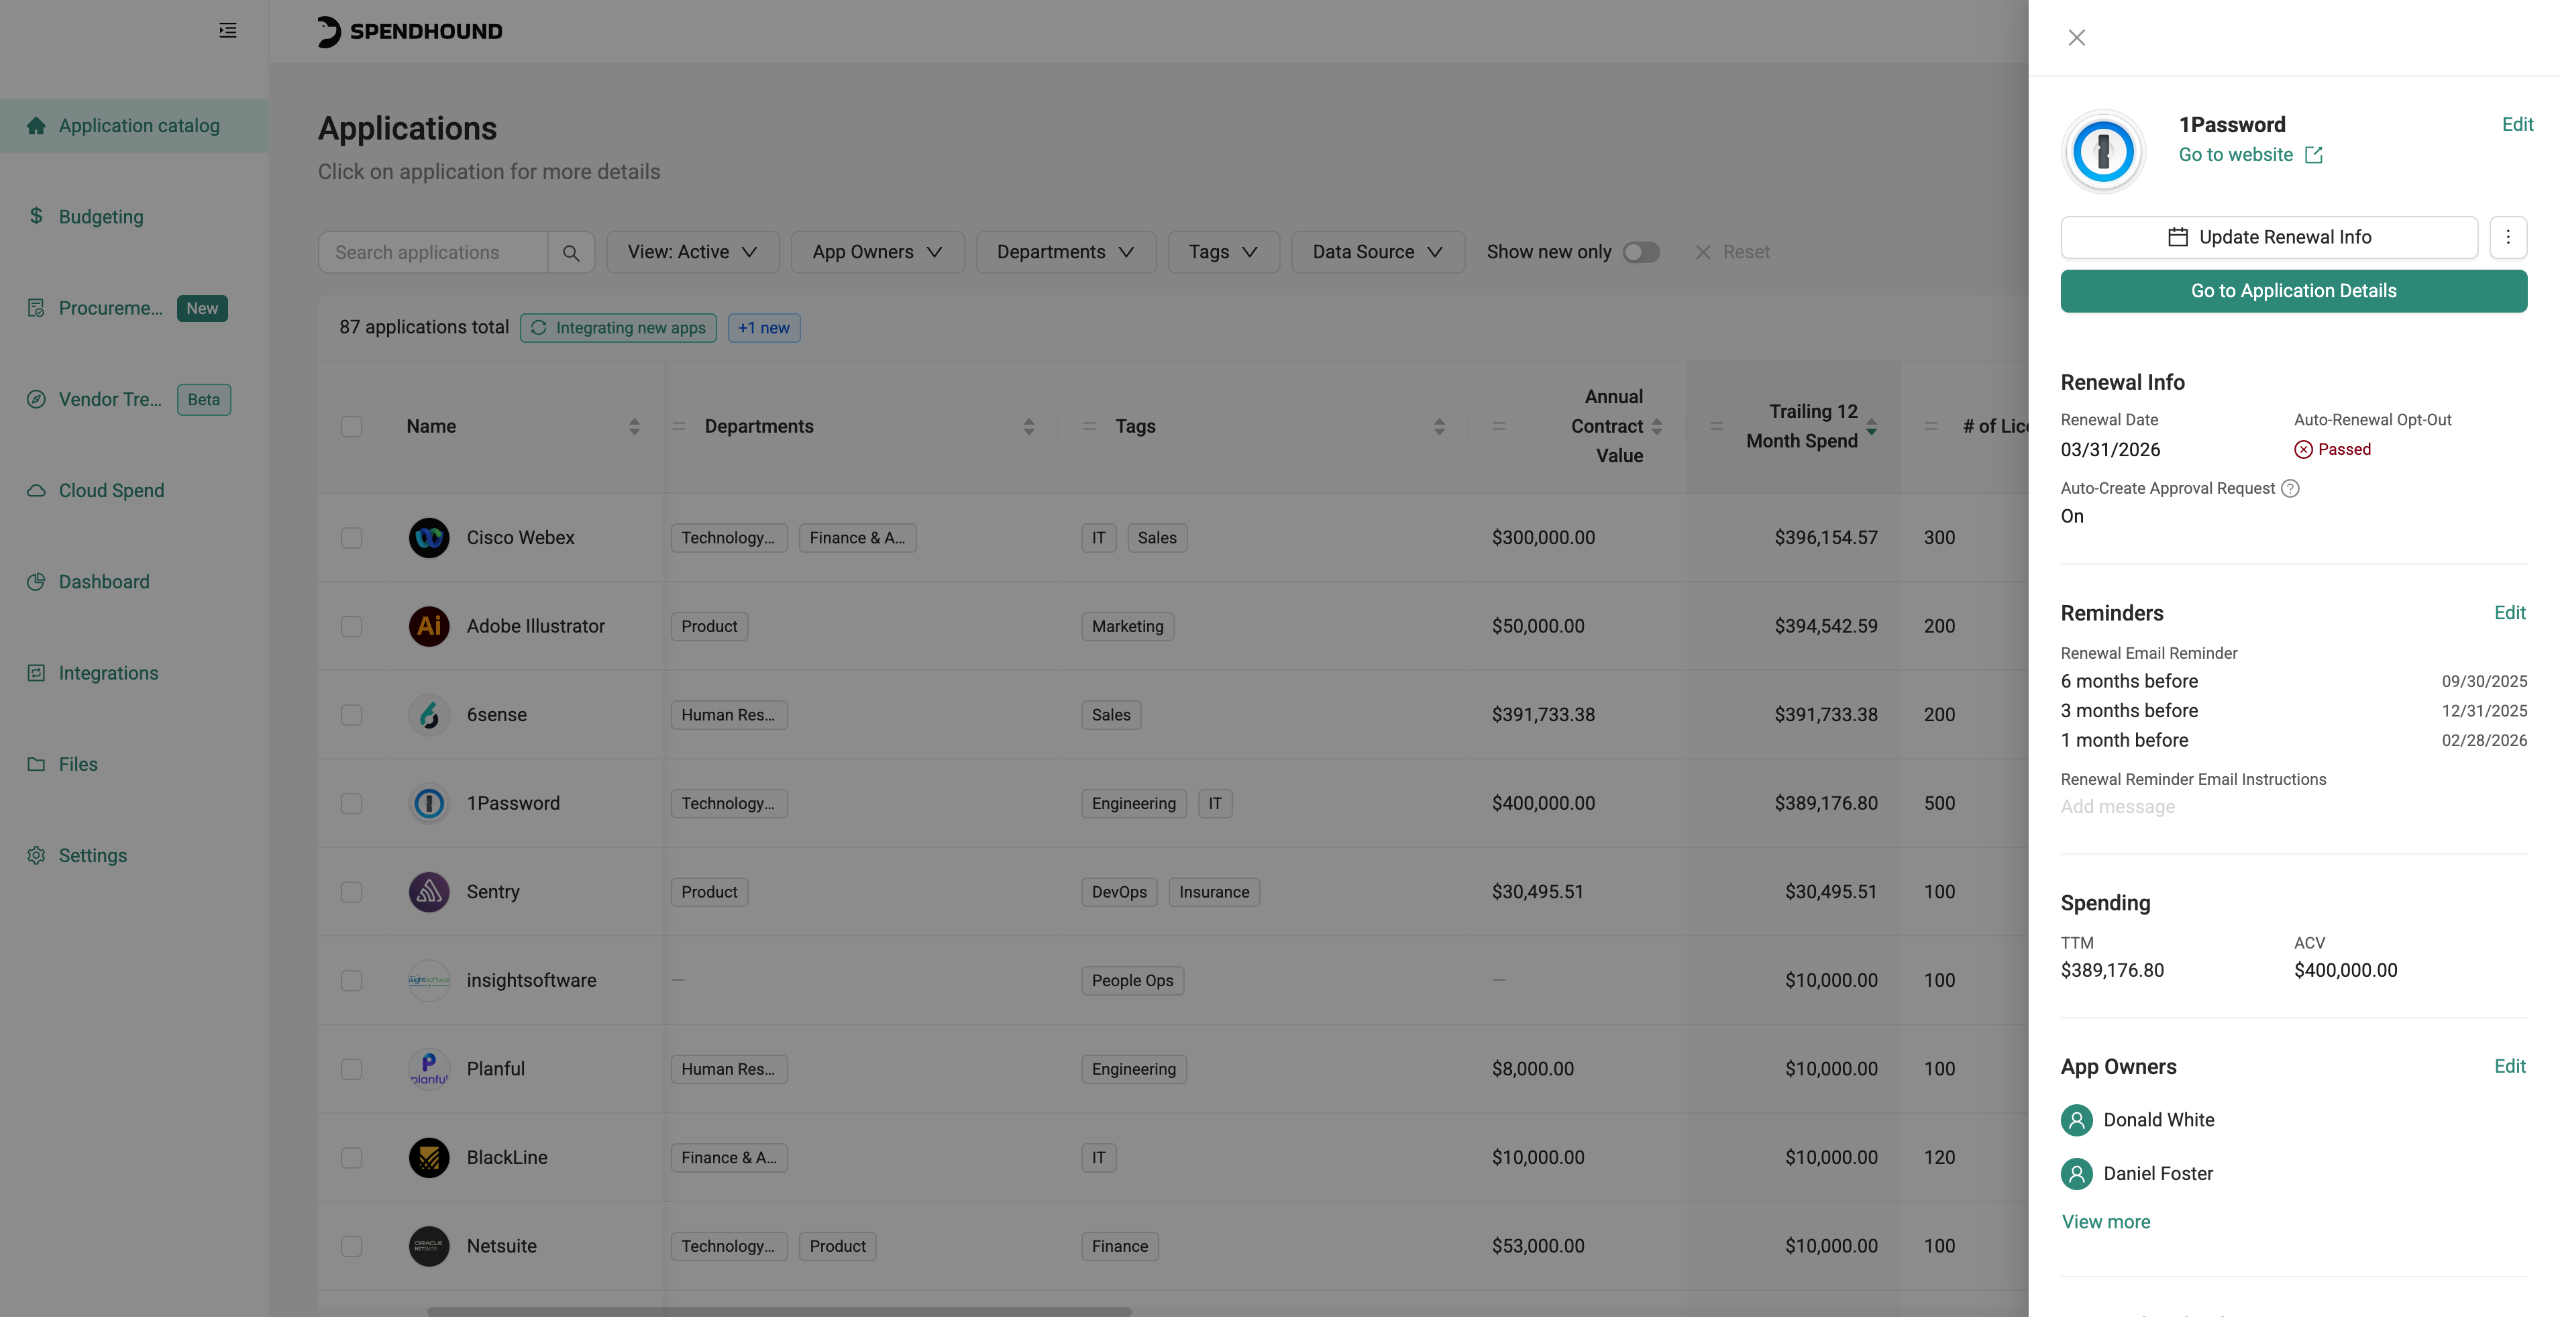Check the Cisco Webex row checkbox
This screenshot has width=2560, height=1317.
(x=351, y=538)
